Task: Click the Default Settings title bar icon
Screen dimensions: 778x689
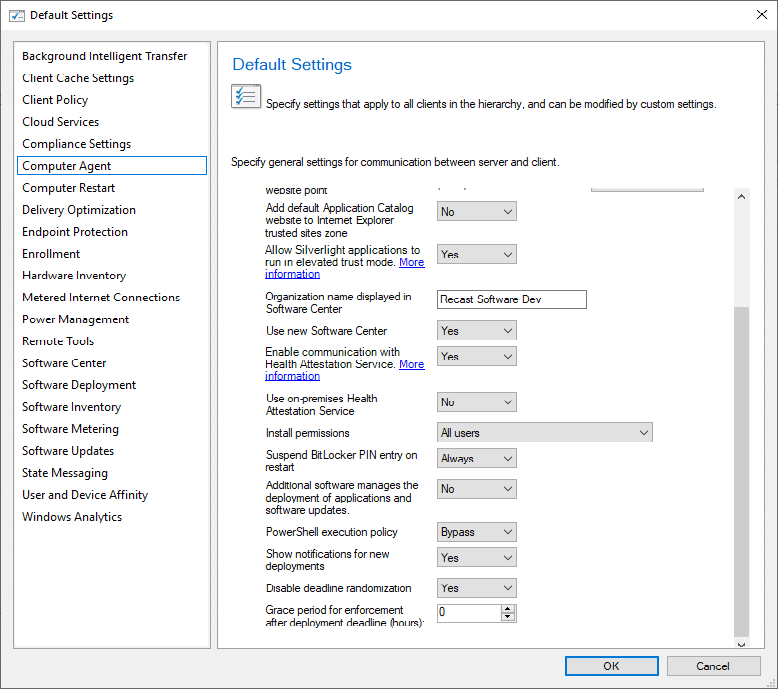Action: click(x=16, y=15)
